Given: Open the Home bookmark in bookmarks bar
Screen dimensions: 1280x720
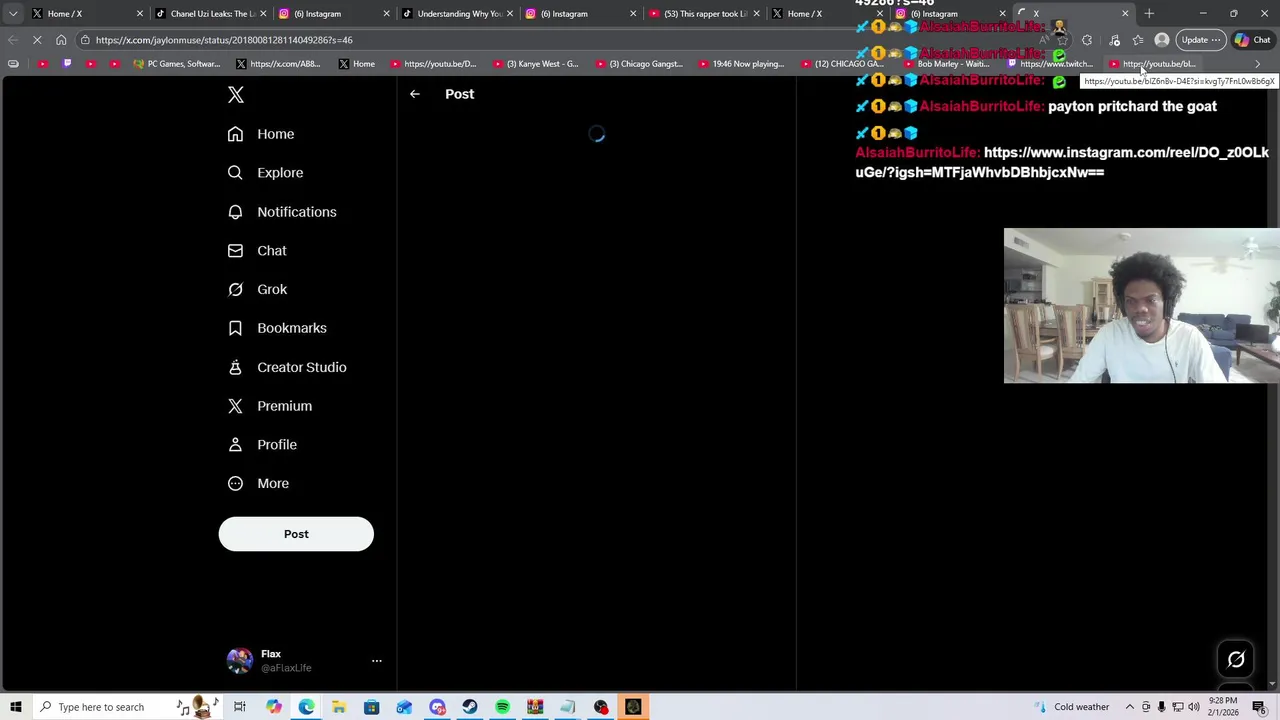Looking at the screenshot, I should [357, 64].
